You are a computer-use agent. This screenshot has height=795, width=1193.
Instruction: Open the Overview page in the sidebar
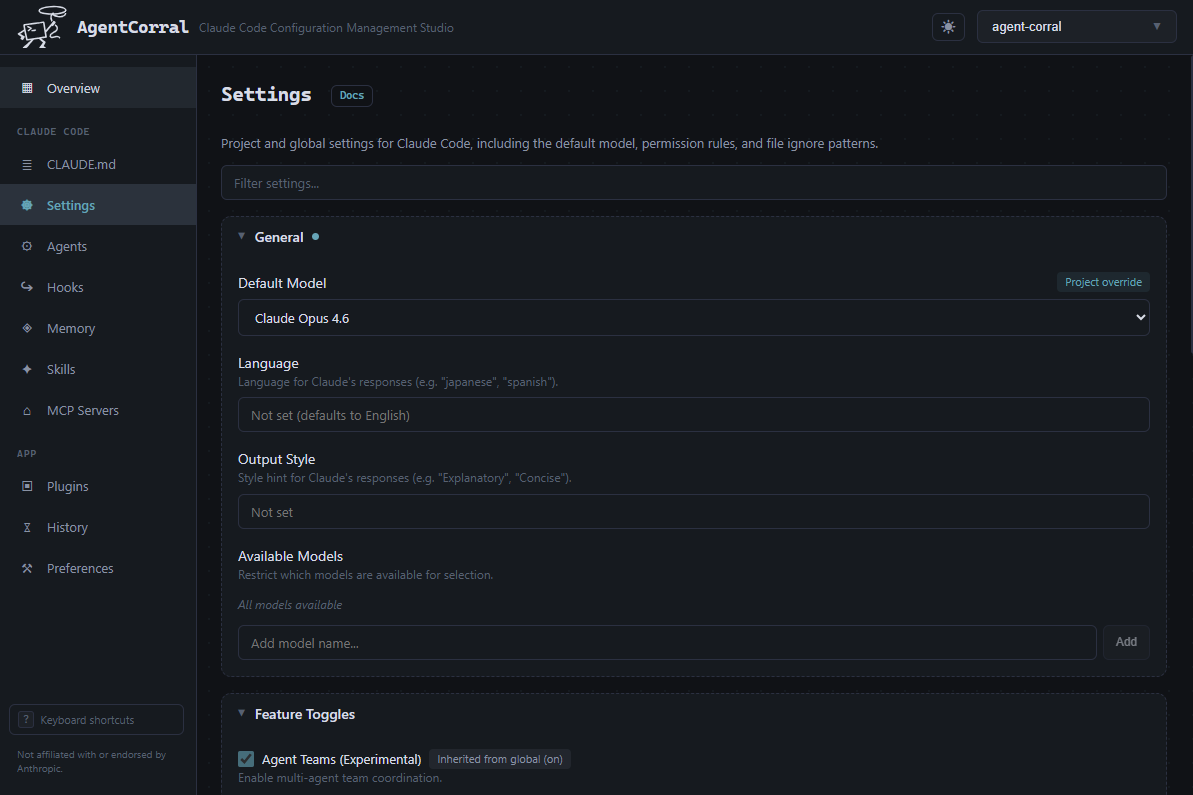click(x=73, y=89)
